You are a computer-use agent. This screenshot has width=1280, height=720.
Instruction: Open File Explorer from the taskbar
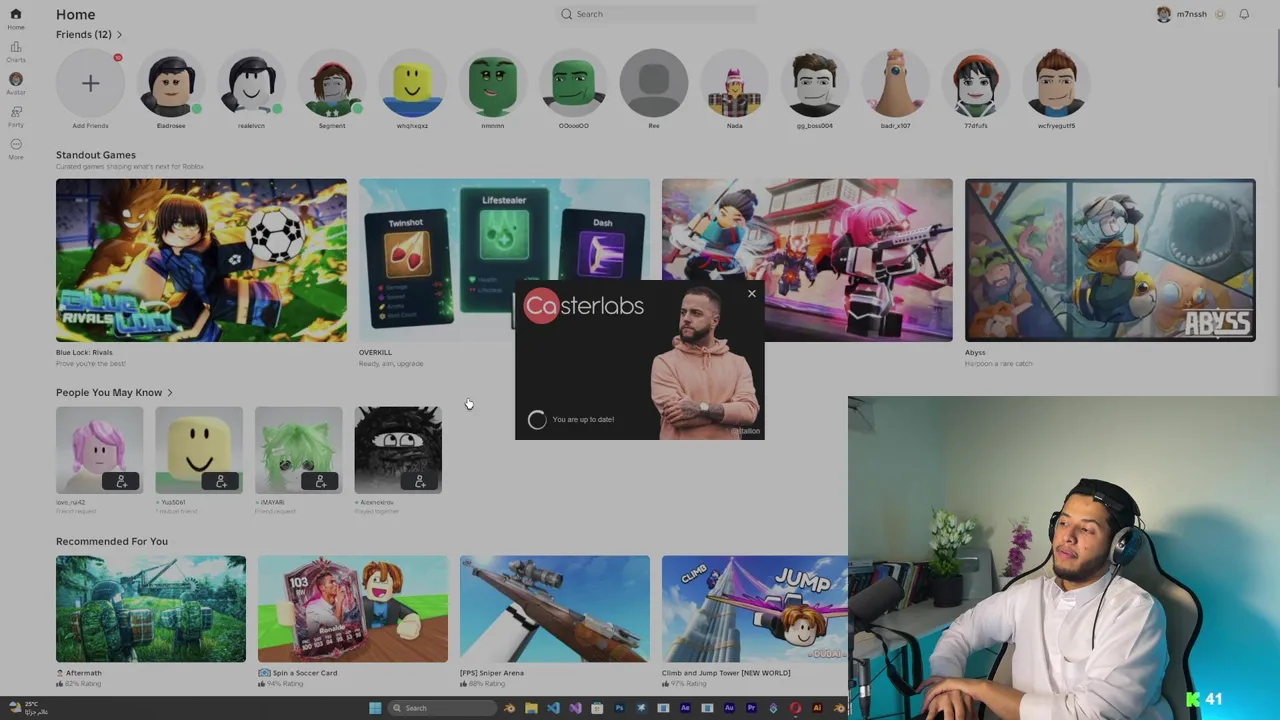tap(531, 708)
